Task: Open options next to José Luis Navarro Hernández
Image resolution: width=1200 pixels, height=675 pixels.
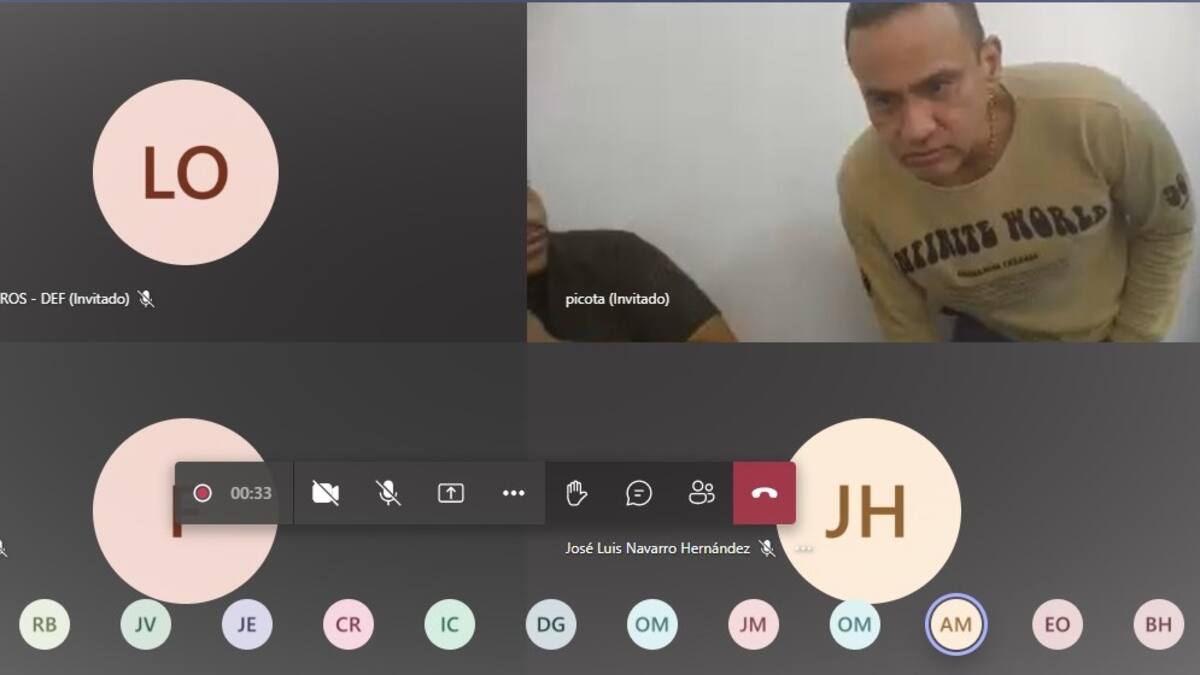Action: point(804,548)
